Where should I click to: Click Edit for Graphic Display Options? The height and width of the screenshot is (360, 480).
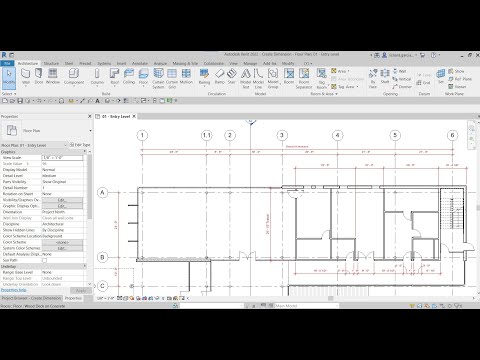point(62,206)
